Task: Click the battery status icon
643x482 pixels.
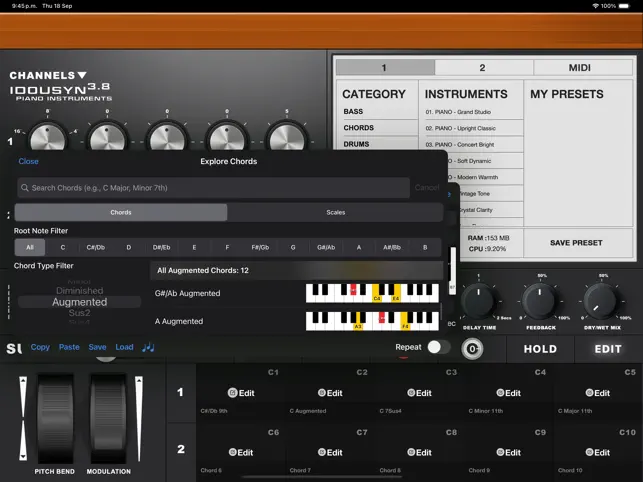Action: (x=624, y=6)
